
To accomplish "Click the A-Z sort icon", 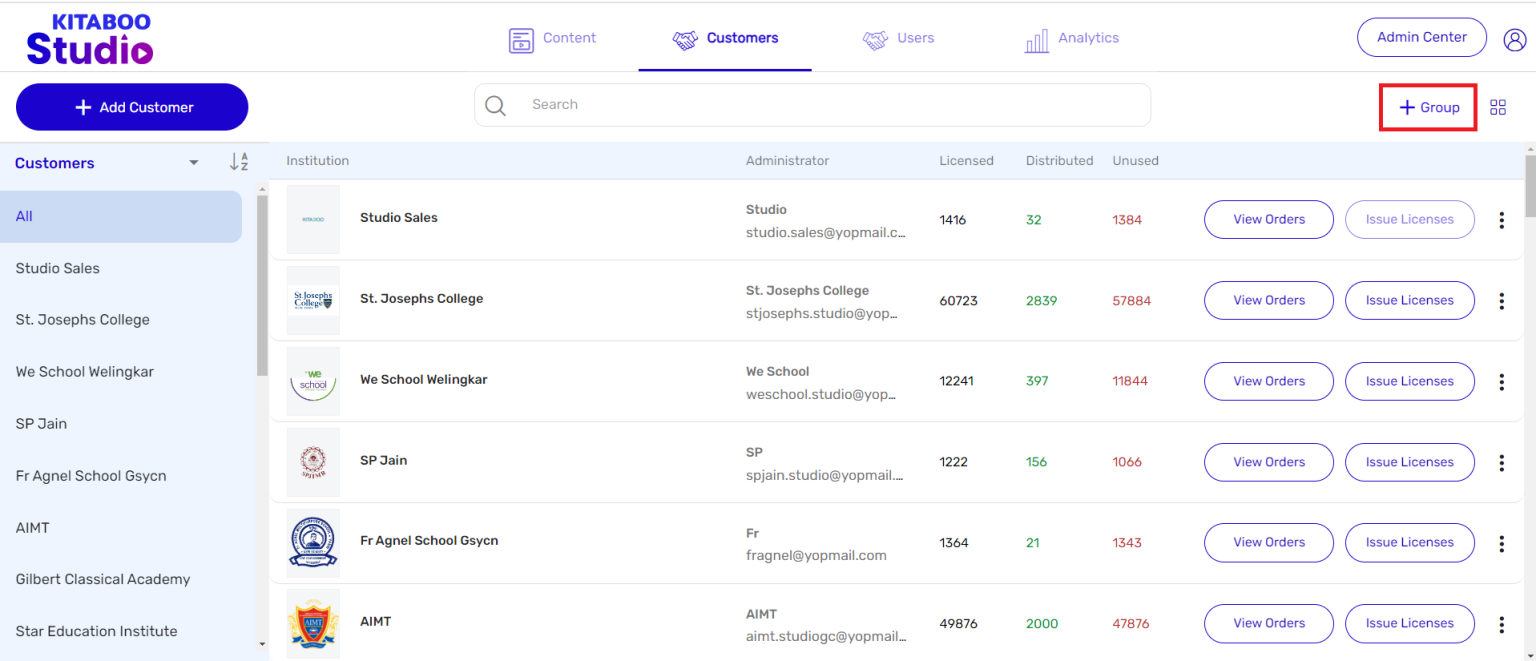I will (x=239, y=162).
